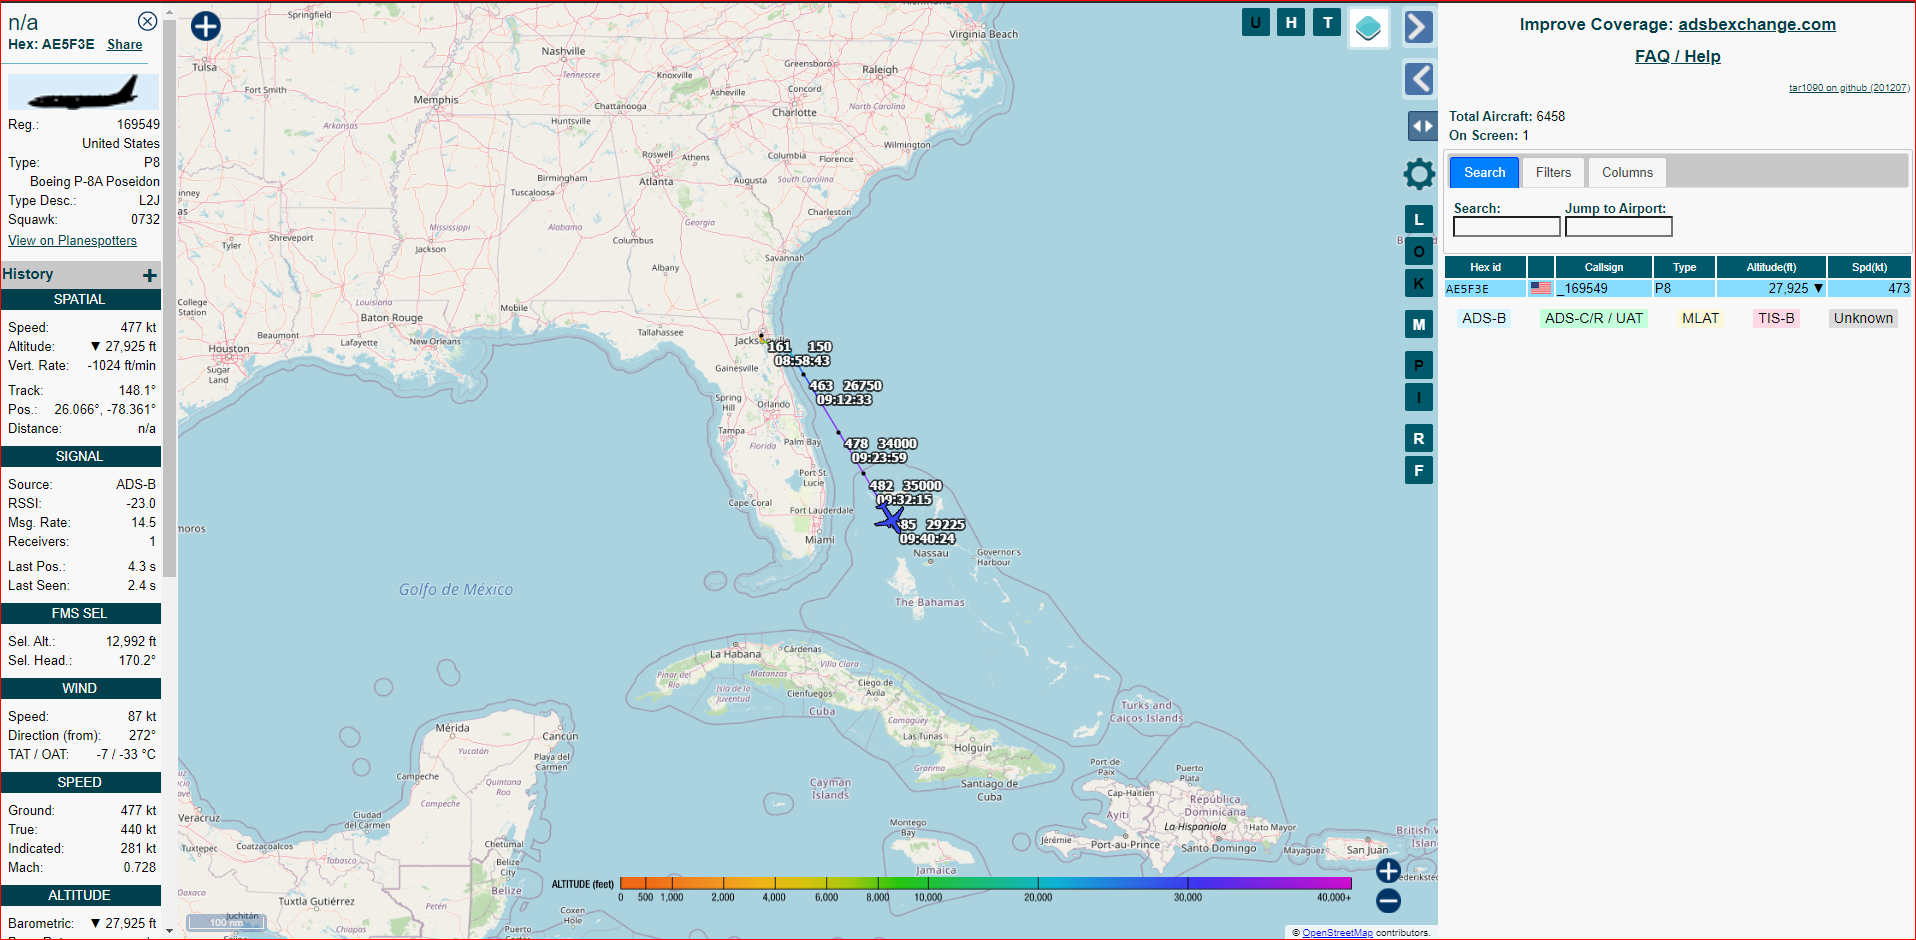Screen dimensions: 1916x940
Task: Expand History with plus icon
Action: point(149,275)
